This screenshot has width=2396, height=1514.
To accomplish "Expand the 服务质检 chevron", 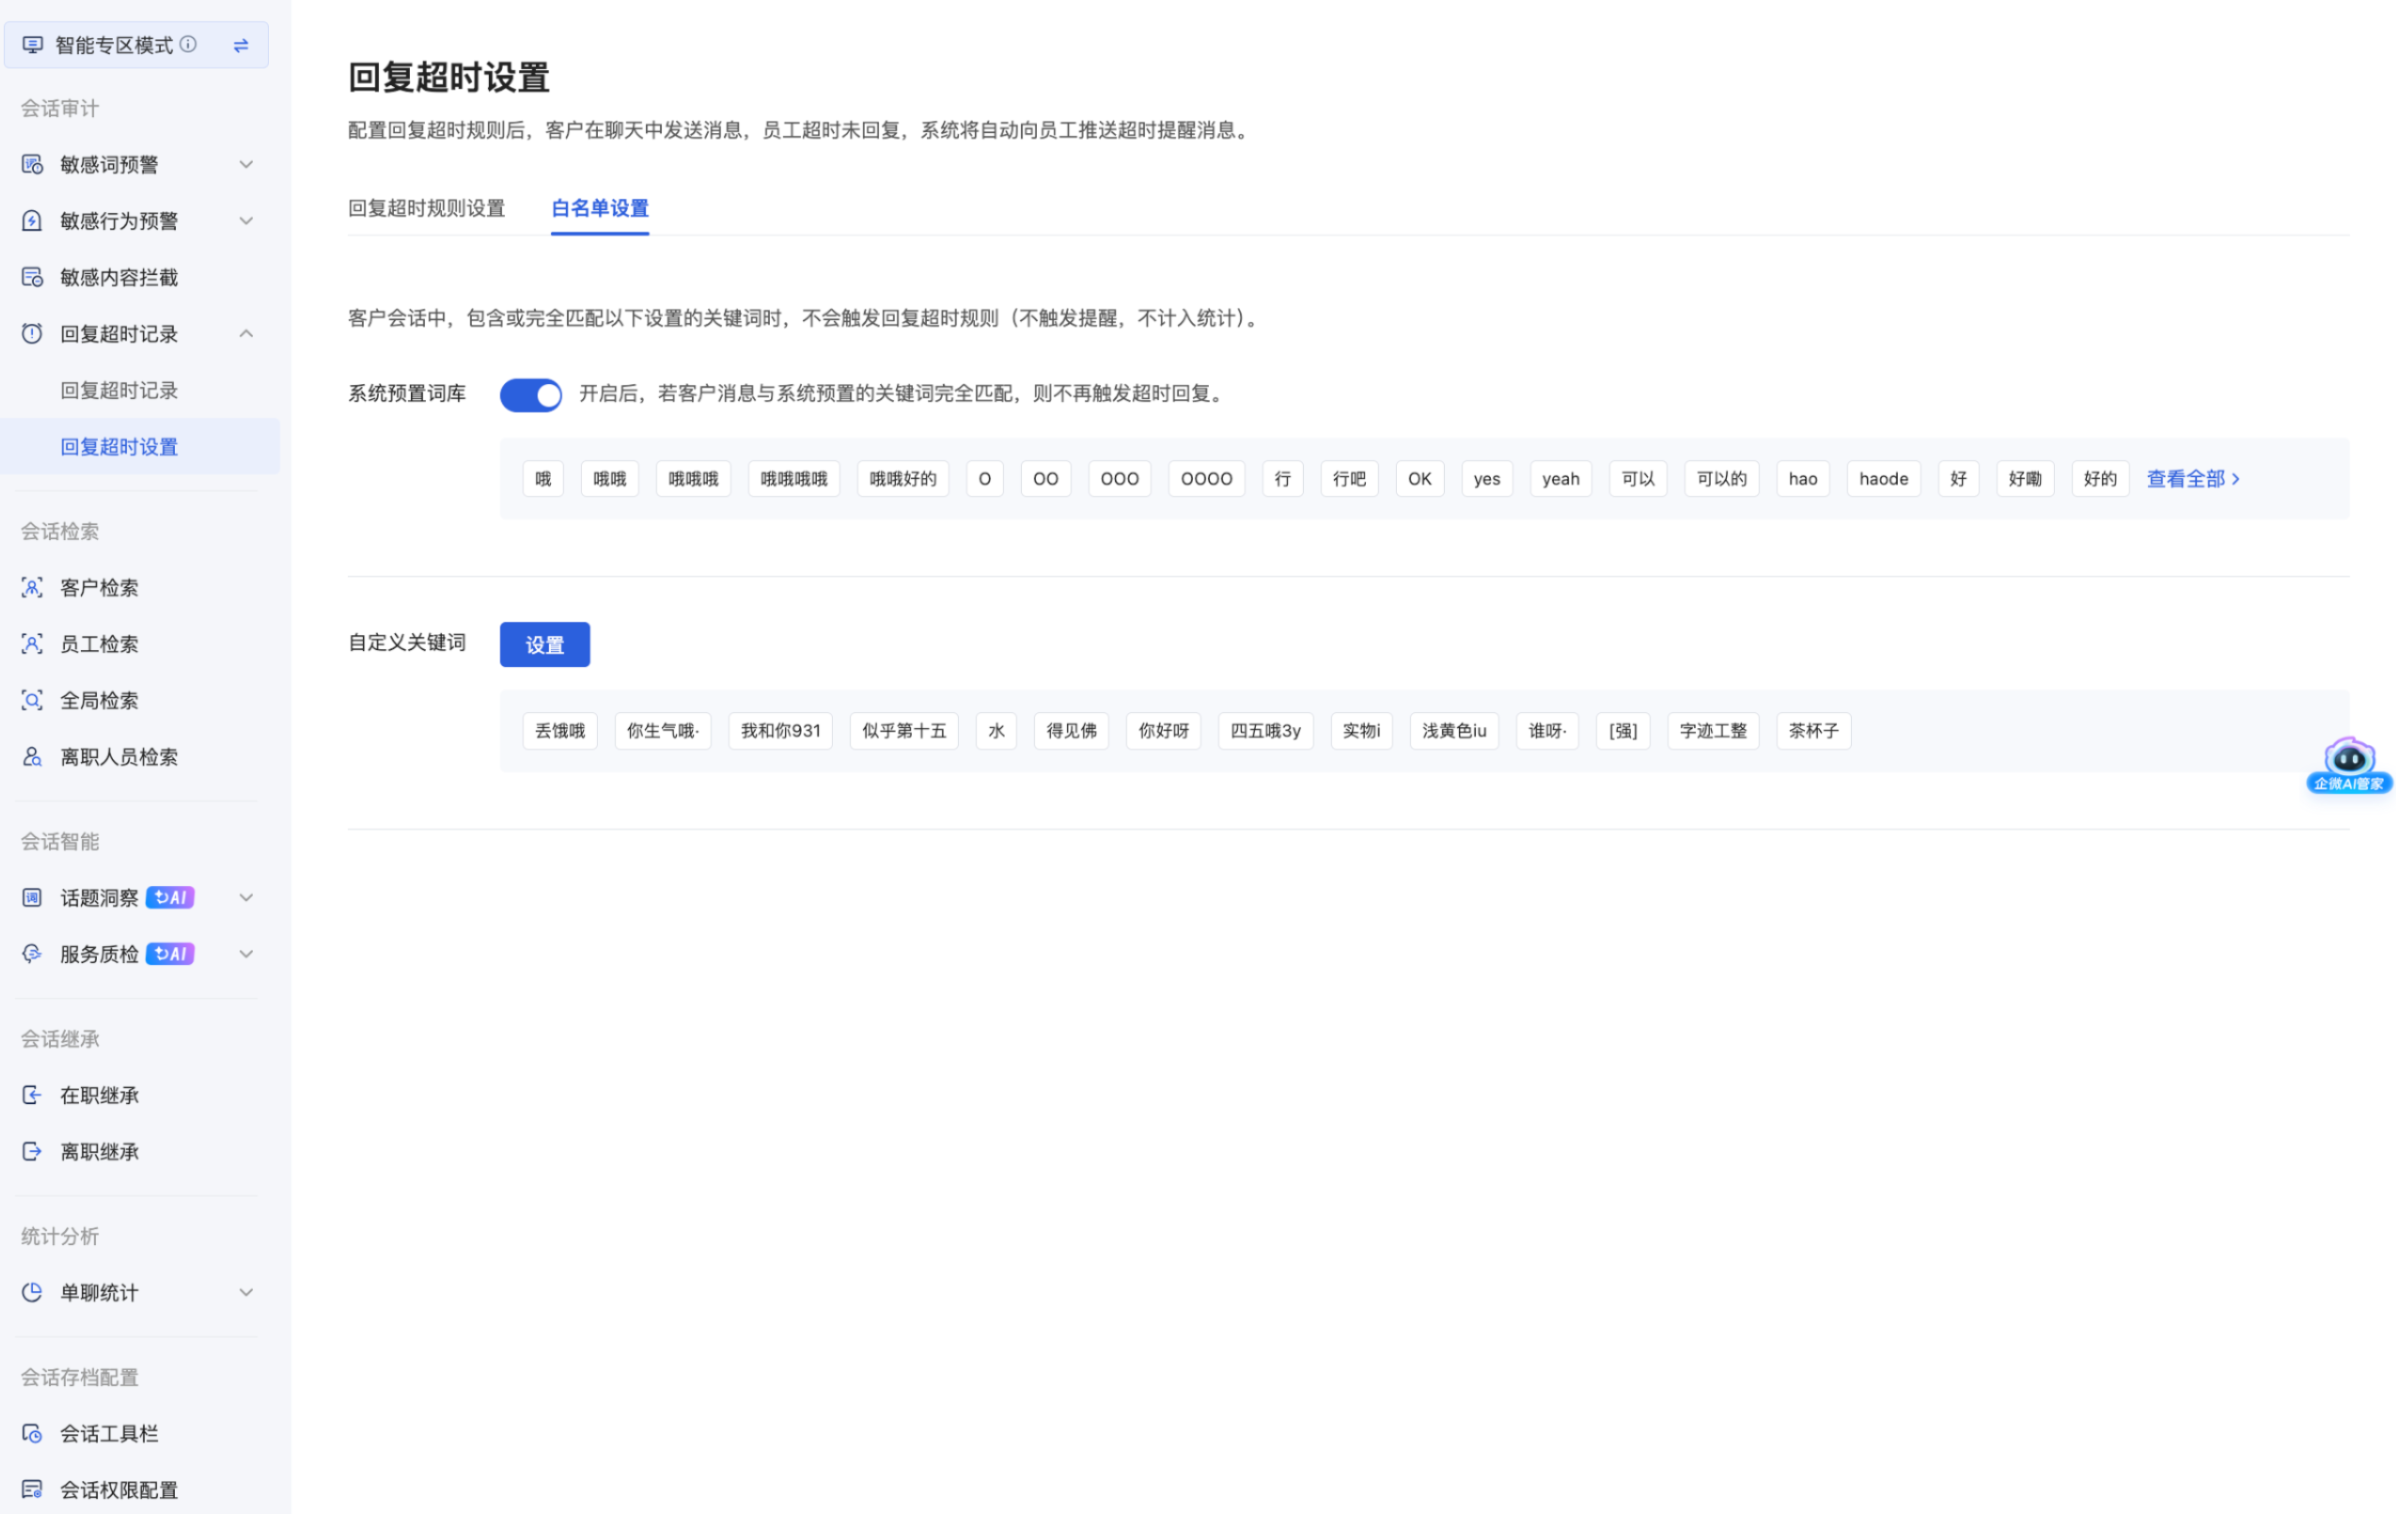I will tap(246, 954).
